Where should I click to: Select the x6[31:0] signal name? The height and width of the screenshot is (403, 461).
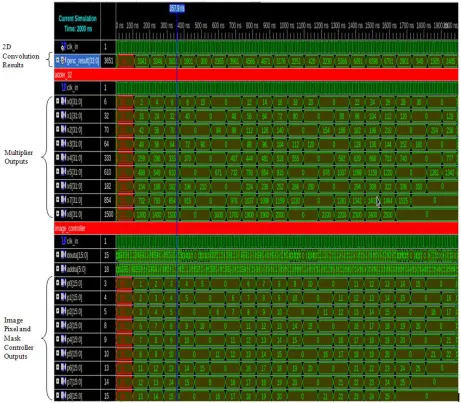[74, 186]
